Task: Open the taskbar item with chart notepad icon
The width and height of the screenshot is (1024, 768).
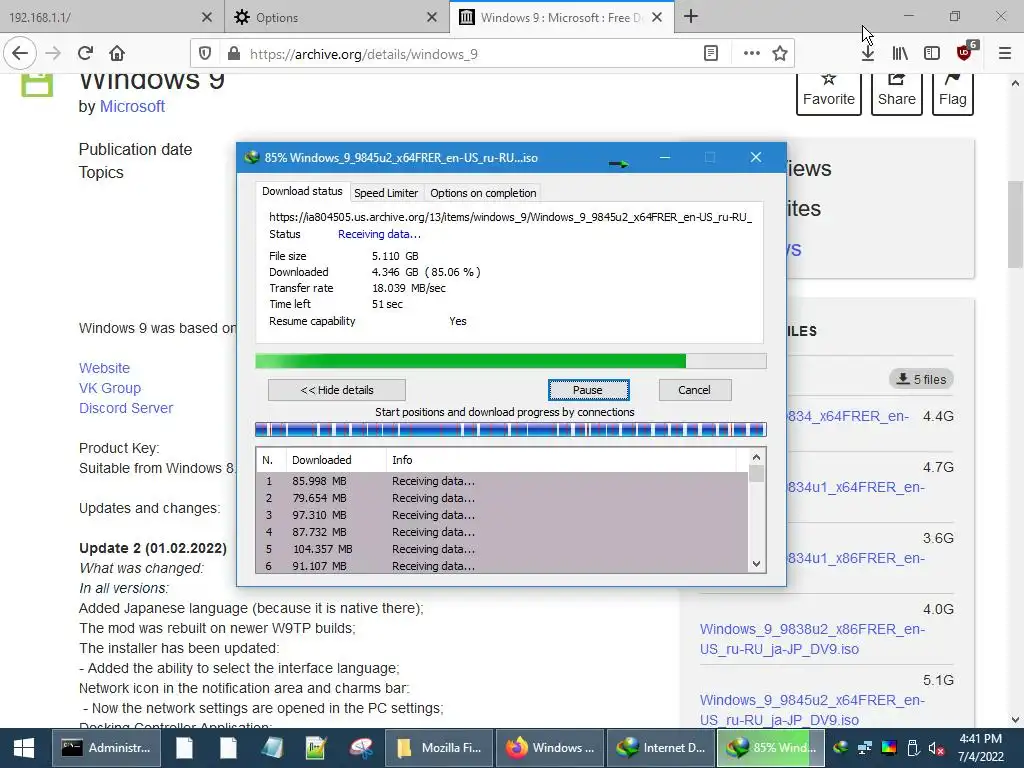Action: (x=315, y=748)
